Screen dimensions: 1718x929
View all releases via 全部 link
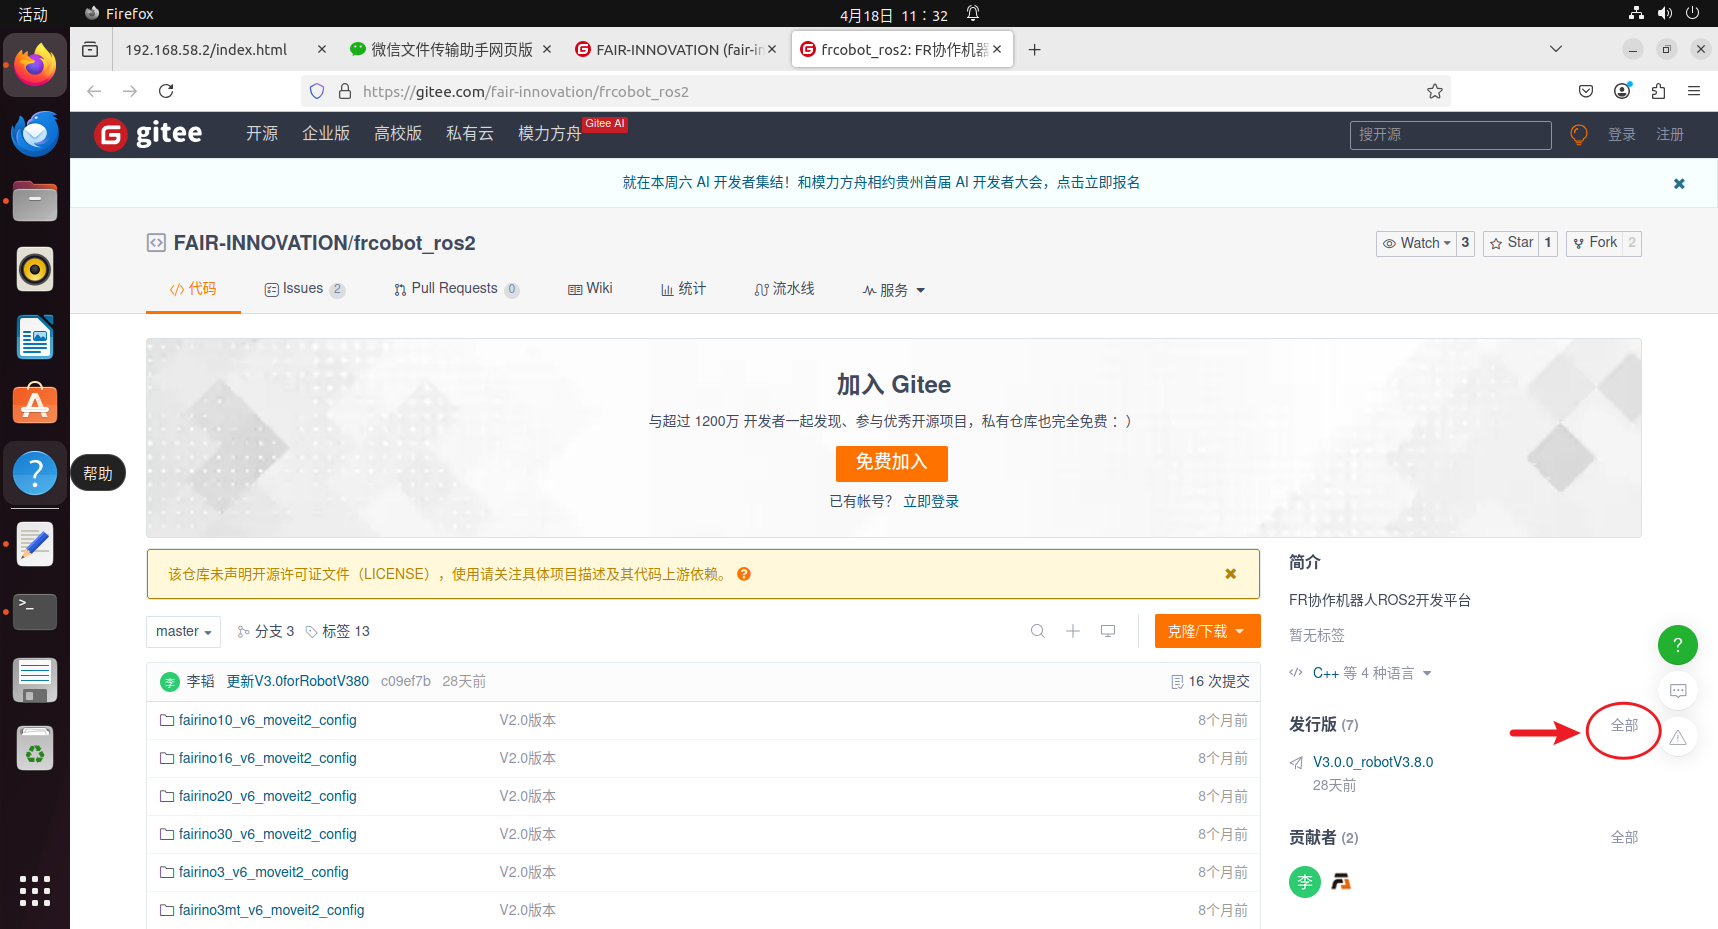tap(1624, 725)
